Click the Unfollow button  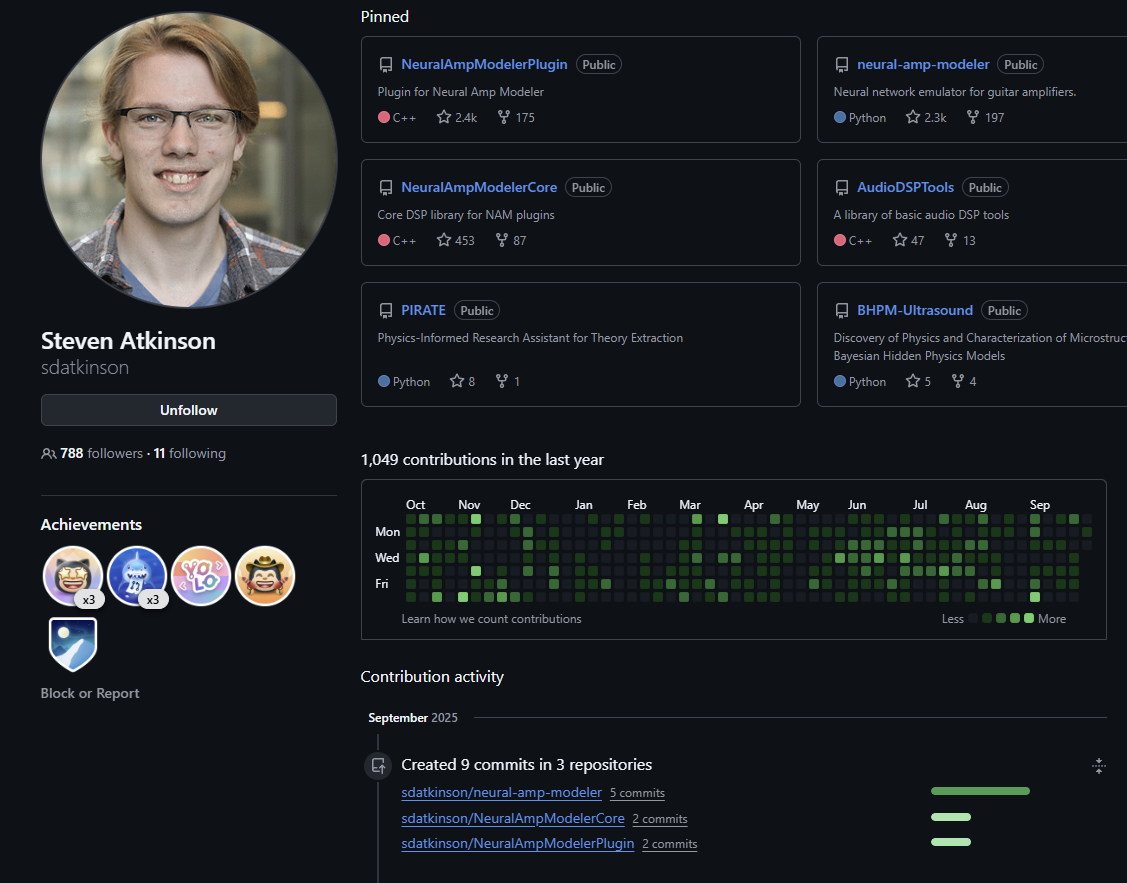pos(188,410)
